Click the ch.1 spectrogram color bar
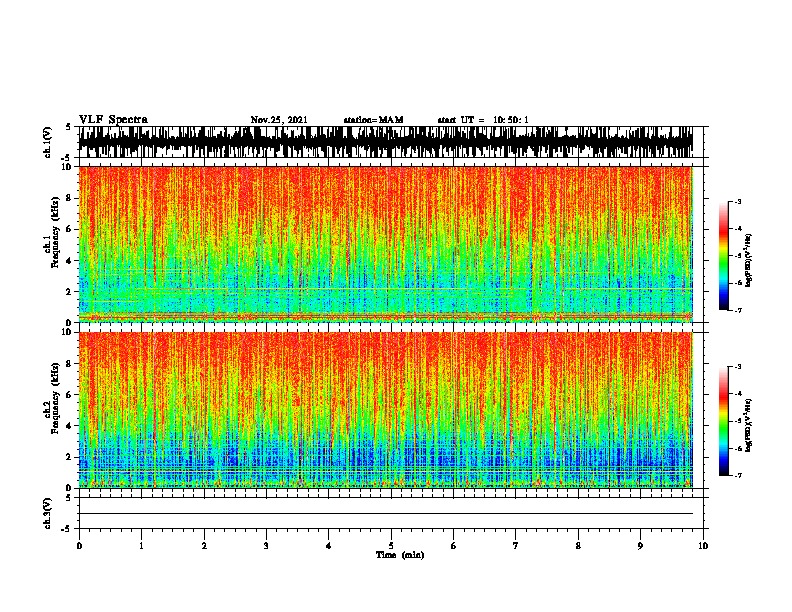 (x=724, y=256)
